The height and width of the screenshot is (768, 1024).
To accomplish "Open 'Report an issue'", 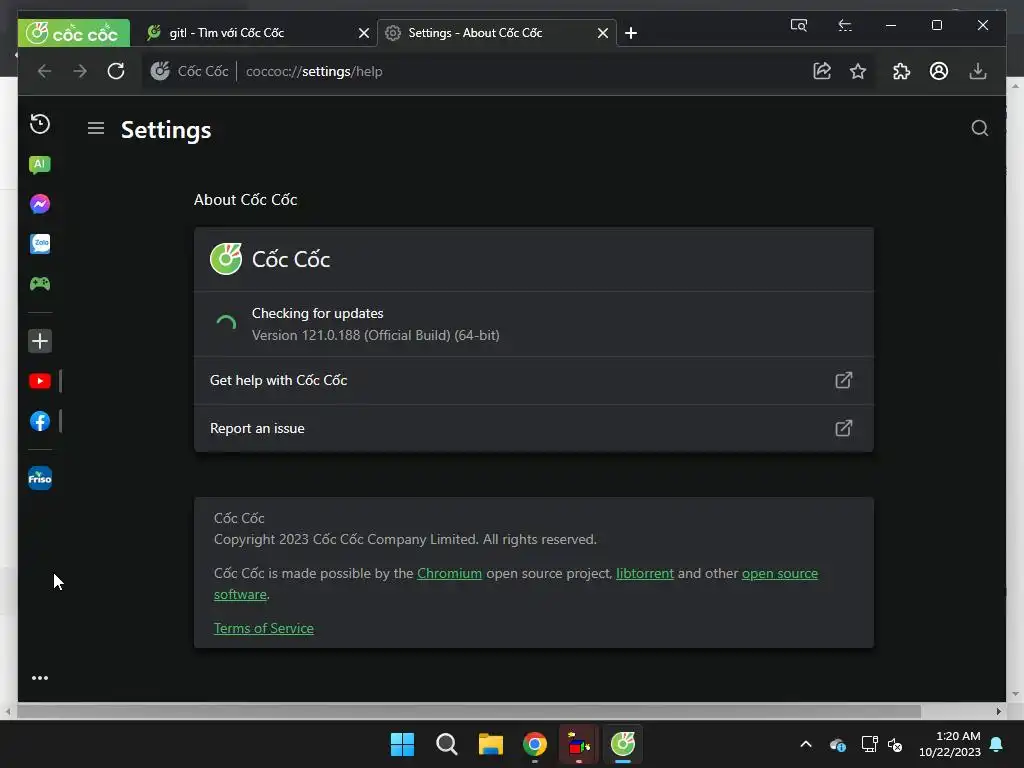I will tap(534, 428).
